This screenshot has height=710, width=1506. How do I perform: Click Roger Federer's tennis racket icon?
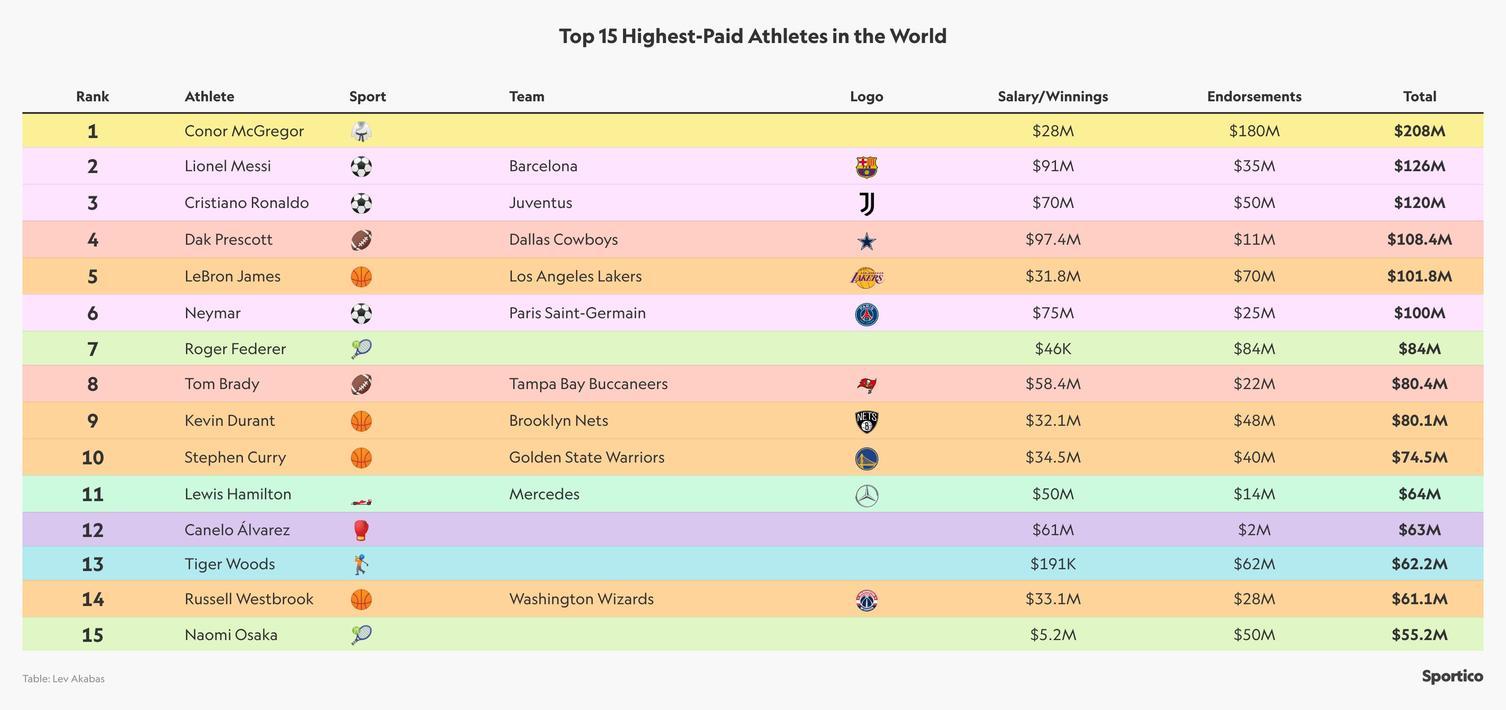tap(361, 349)
